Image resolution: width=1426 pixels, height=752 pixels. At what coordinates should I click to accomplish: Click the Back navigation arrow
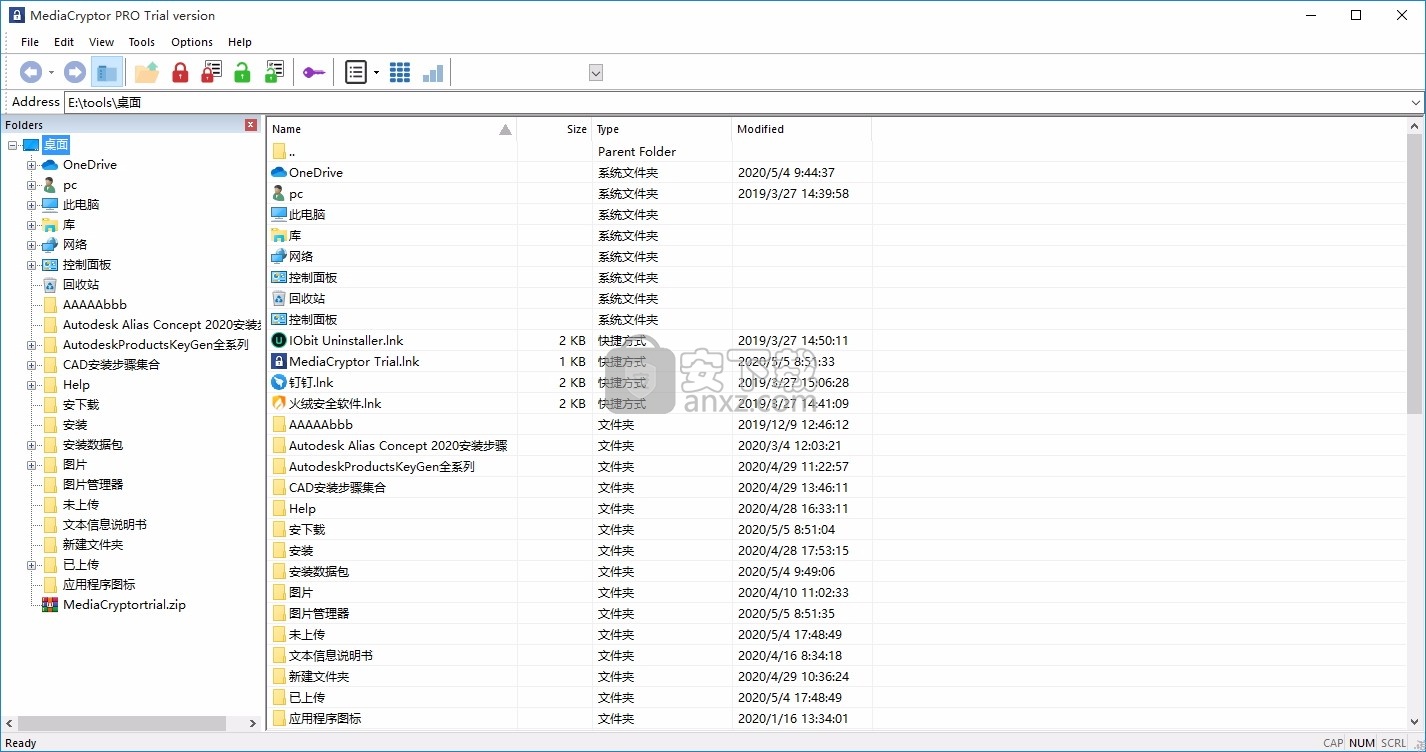31,72
